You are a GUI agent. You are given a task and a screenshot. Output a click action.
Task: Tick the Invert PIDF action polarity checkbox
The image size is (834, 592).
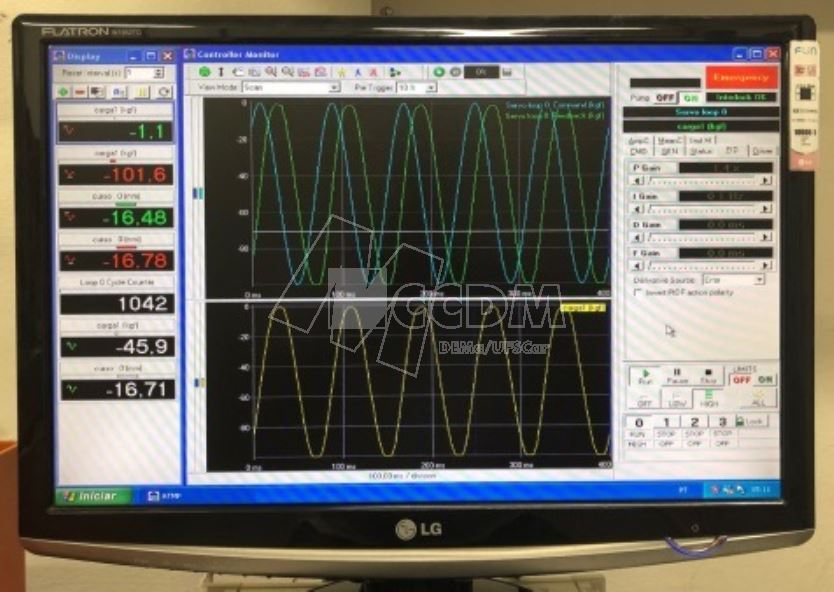[638, 293]
